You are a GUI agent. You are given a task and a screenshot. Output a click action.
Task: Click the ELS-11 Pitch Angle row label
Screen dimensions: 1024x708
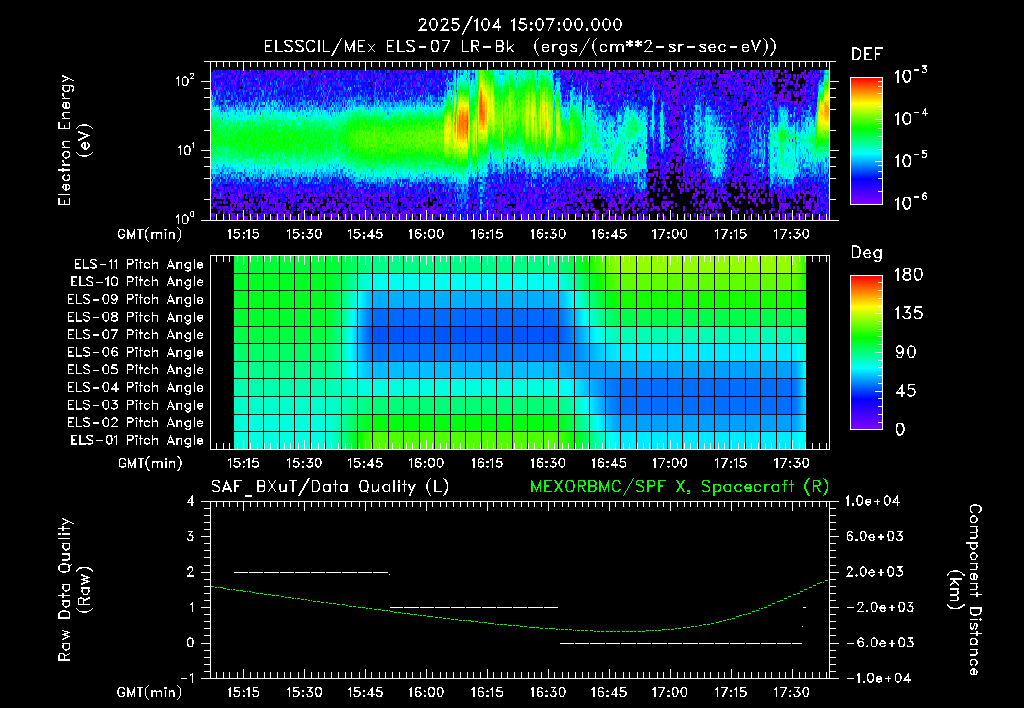tap(138, 265)
